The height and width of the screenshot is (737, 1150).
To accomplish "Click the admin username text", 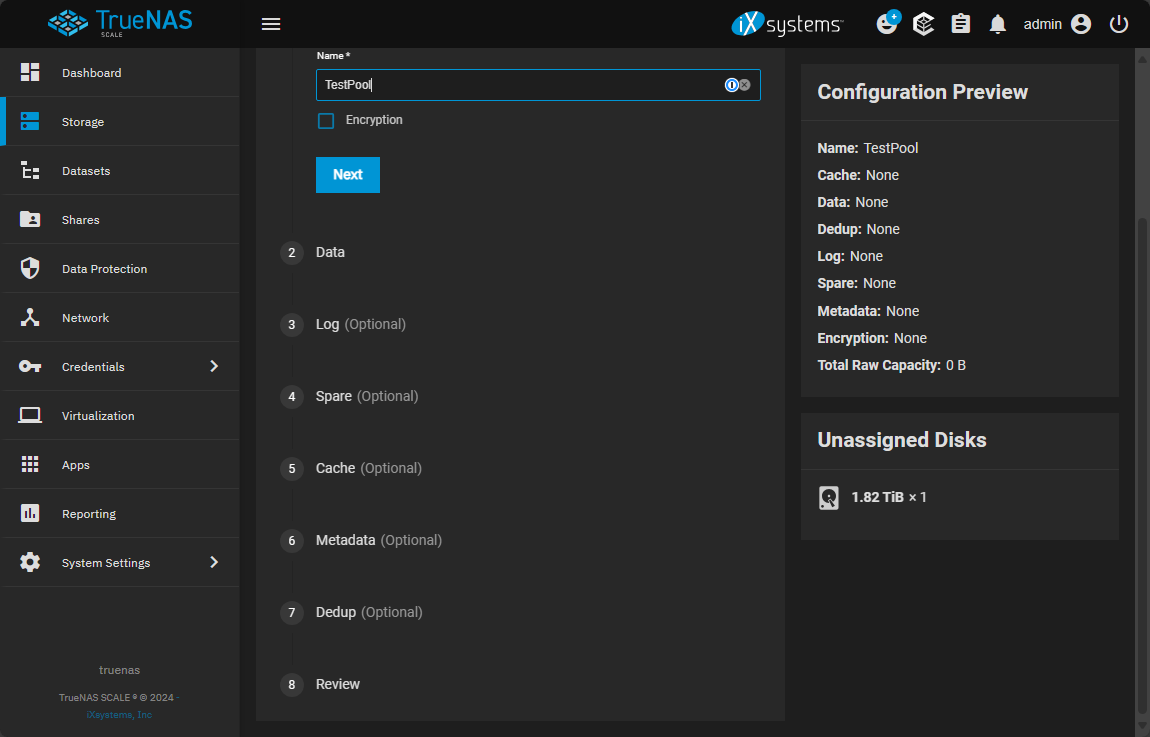I will pyautogui.click(x=1042, y=24).
